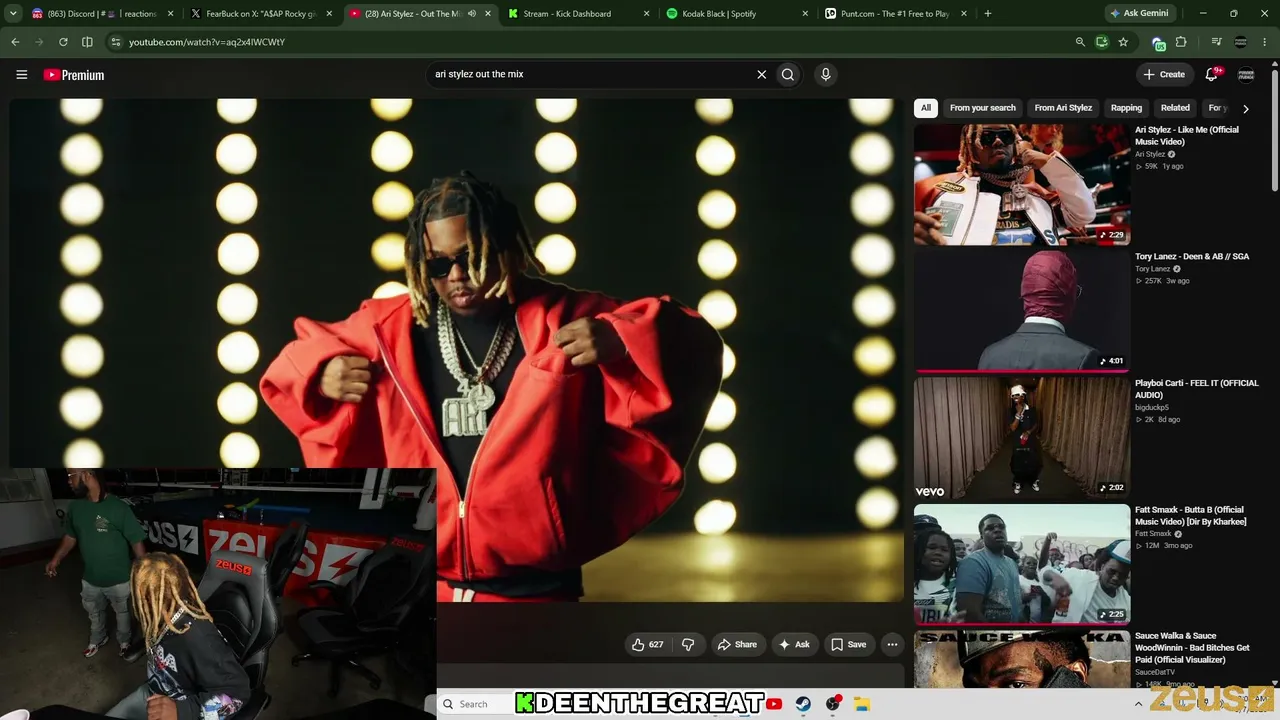This screenshot has width=1280, height=720.
Task: Open the YouTube account avatar menu
Action: tap(1246, 74)
